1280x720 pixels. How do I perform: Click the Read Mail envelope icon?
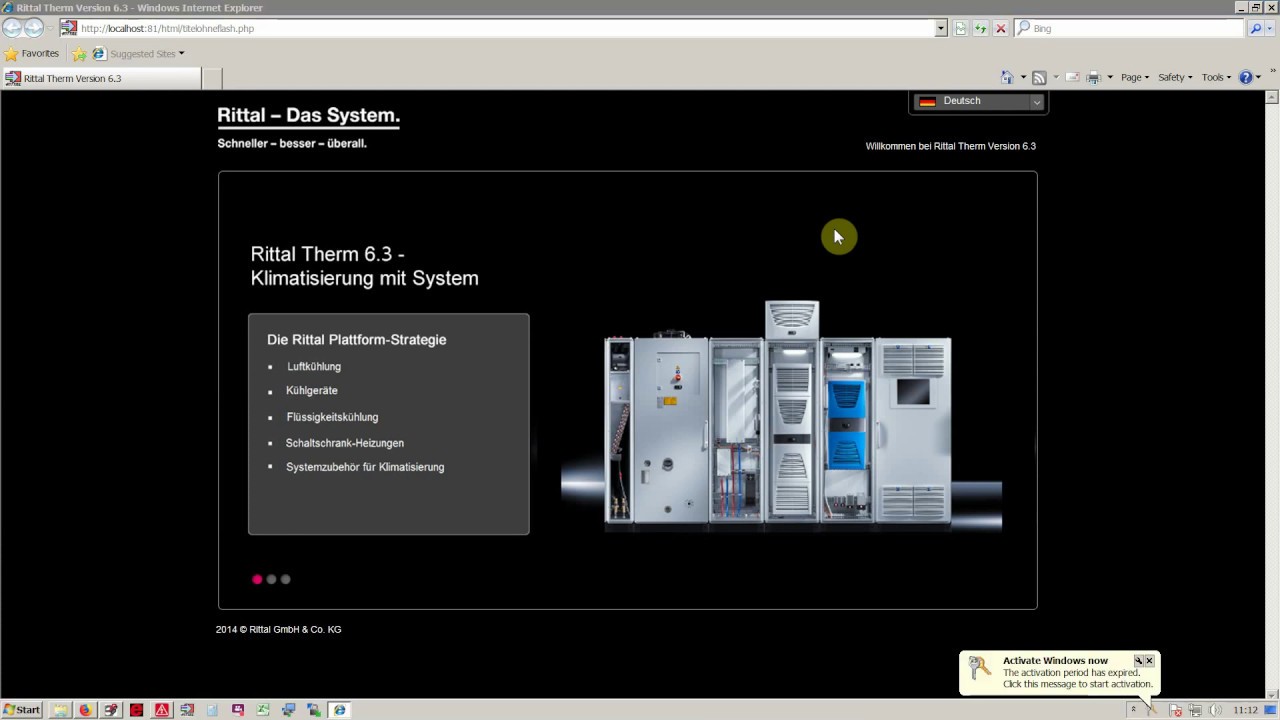1072,77
